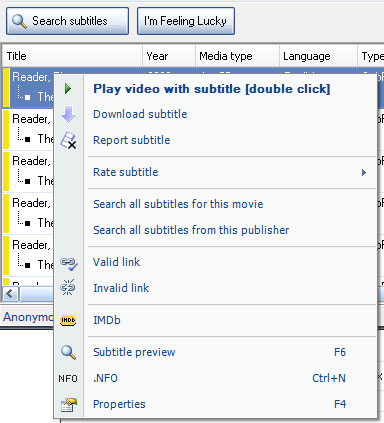
Task: Select the third Reader, result row
Action: coord(31,161)
